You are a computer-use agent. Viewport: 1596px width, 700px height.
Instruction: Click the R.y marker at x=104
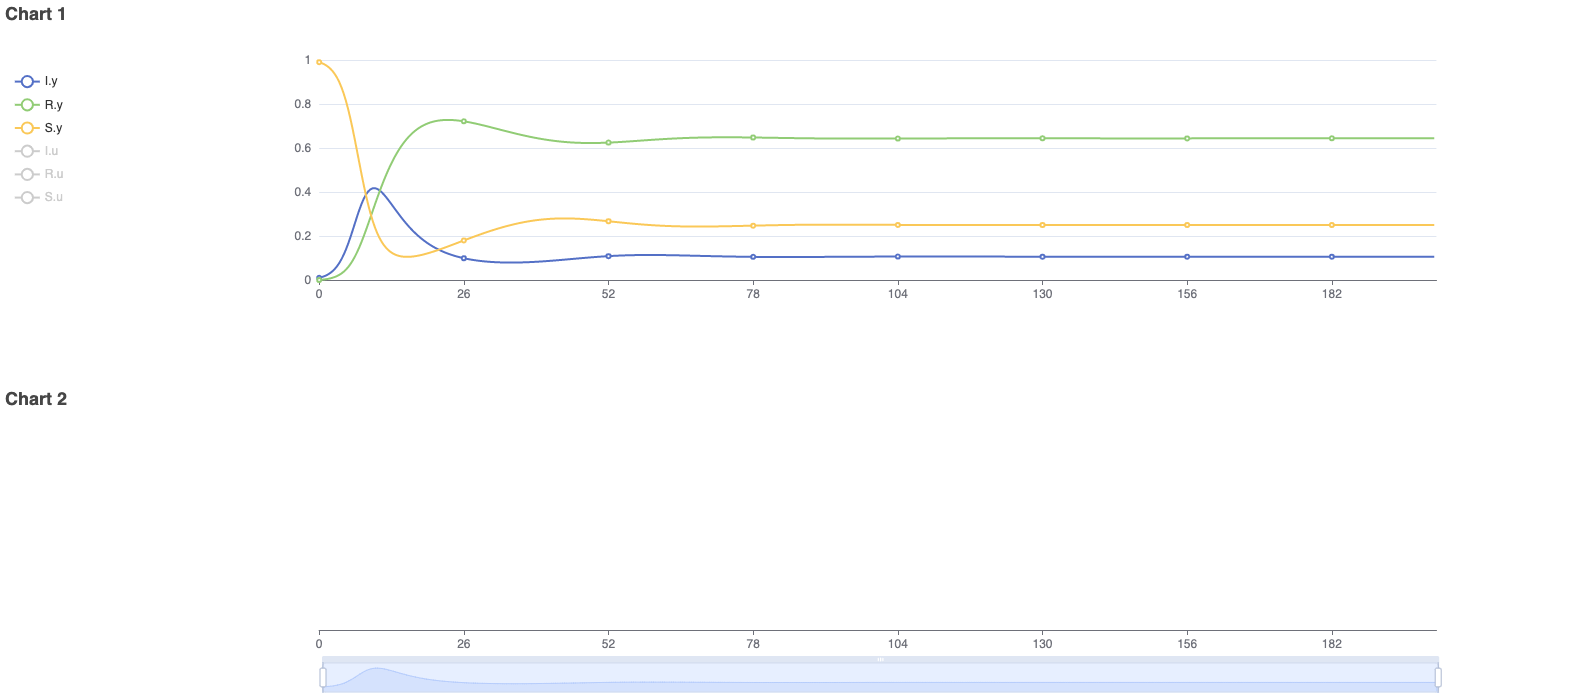(898, 138)
